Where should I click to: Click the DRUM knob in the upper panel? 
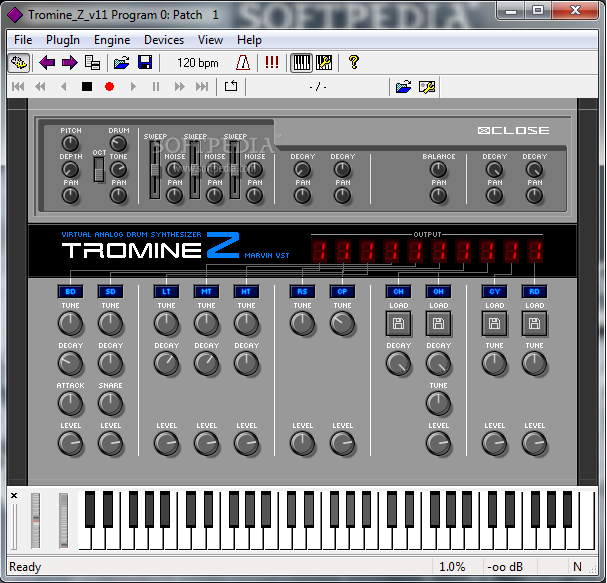(118, 144)
